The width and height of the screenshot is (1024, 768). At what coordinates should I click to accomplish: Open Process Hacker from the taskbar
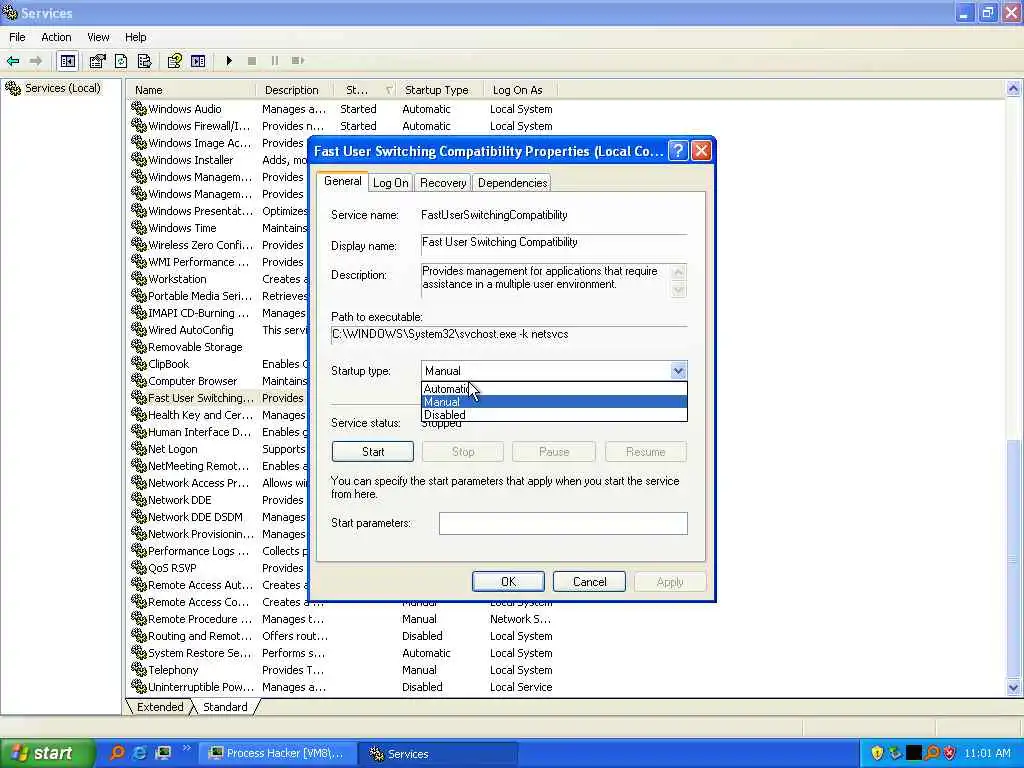[280, 753]
